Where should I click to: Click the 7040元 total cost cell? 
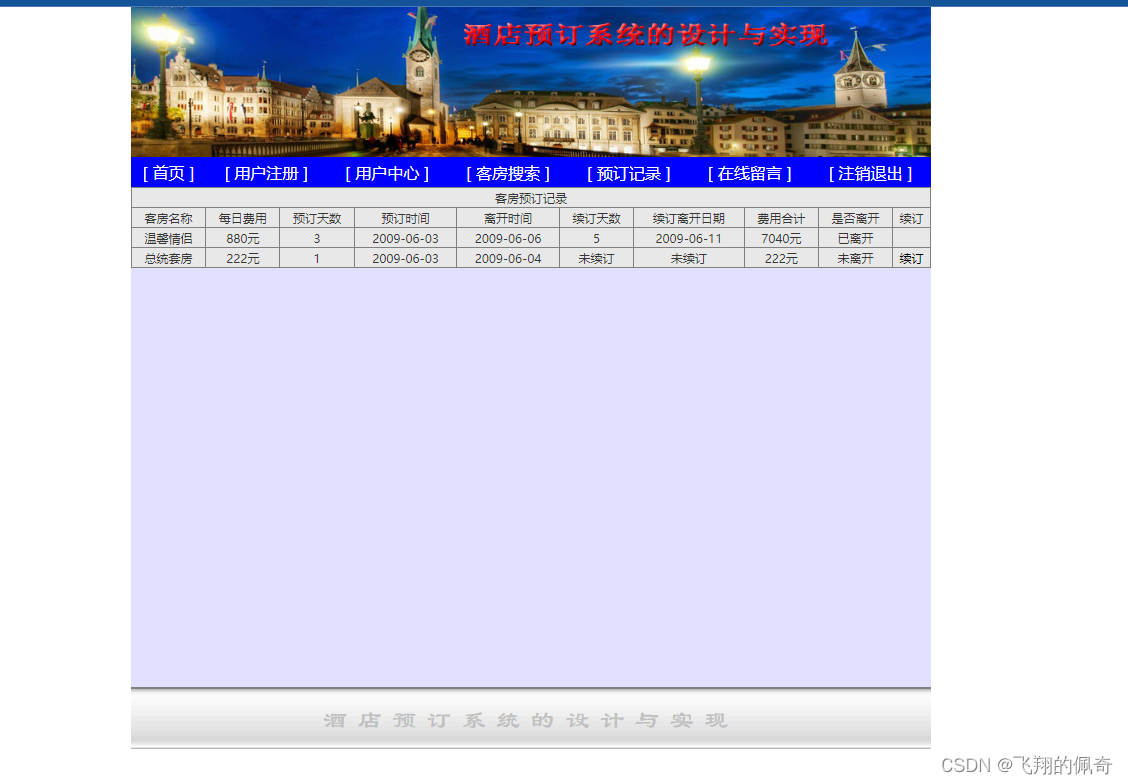click(781, 239)
